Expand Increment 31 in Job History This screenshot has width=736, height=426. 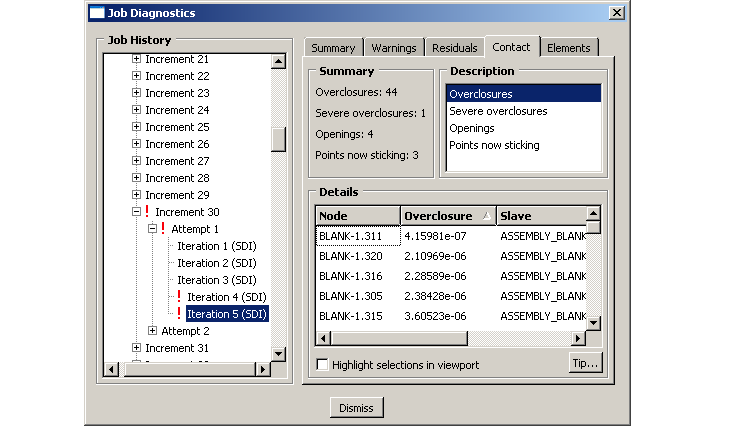pyautogui.click(x=137, y=348)
